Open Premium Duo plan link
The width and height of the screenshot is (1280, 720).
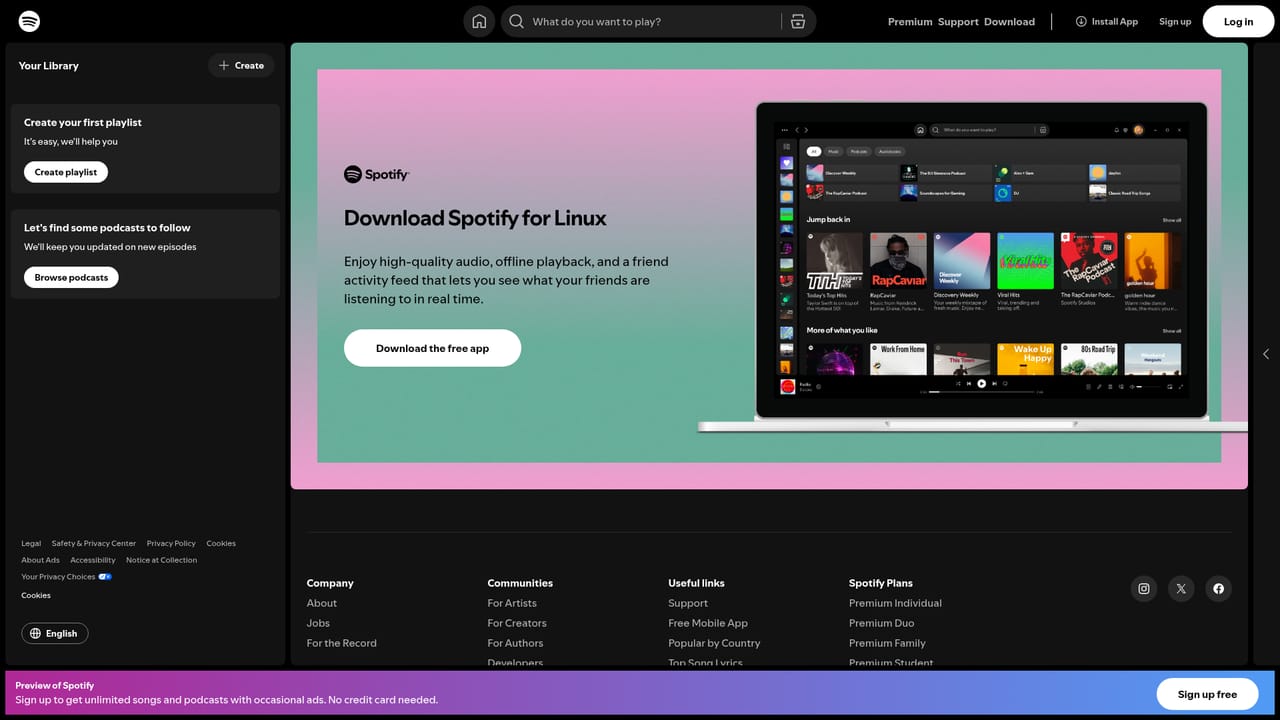(x=882, y=623)
